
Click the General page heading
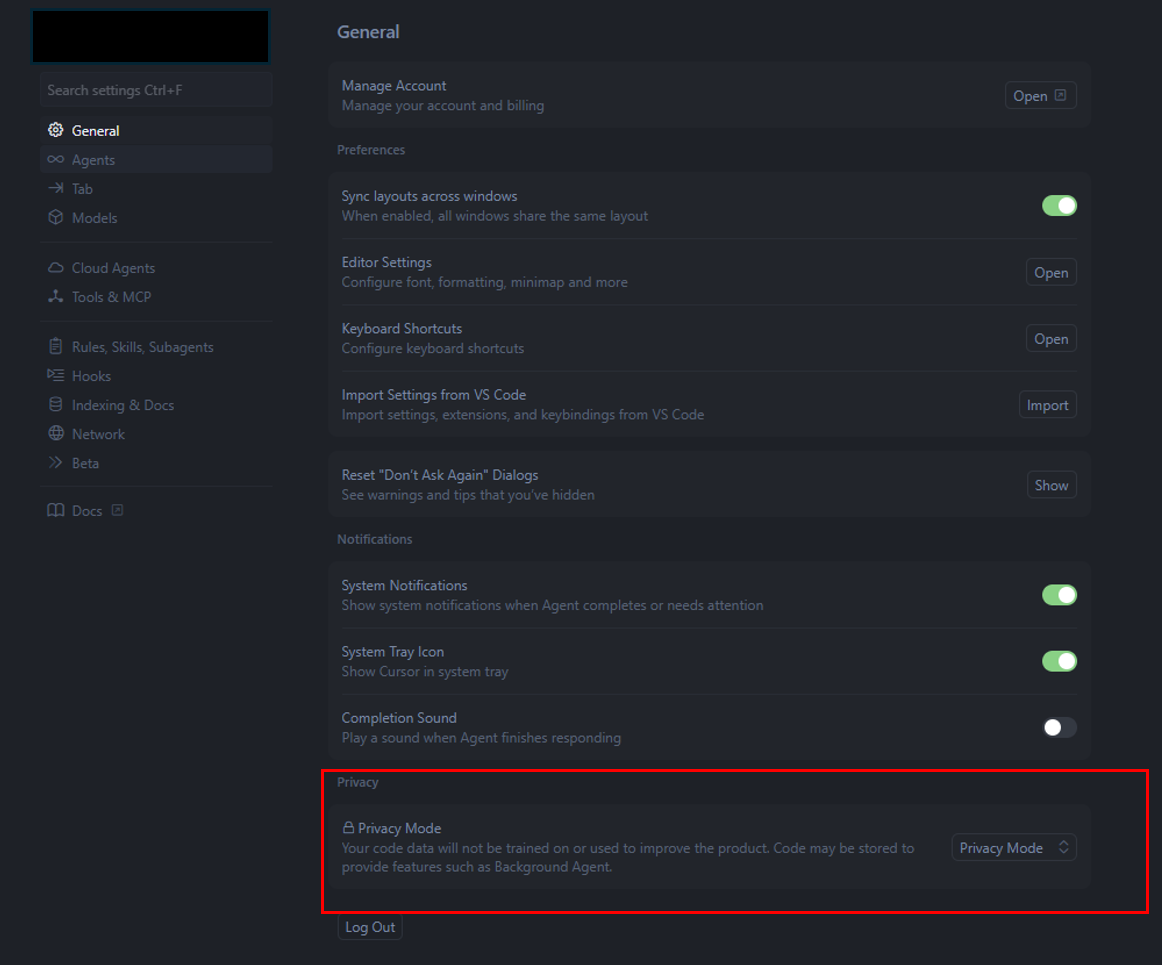(368, 32)
